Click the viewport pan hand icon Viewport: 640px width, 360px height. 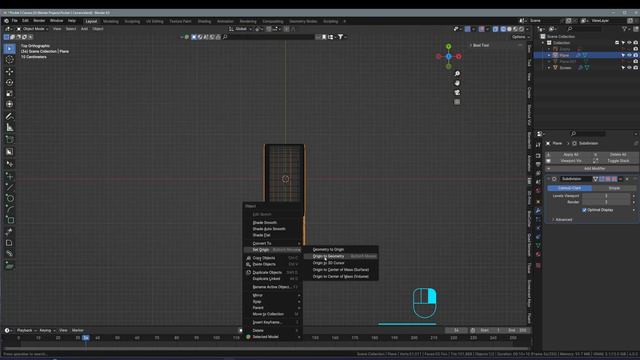(457, 83)
